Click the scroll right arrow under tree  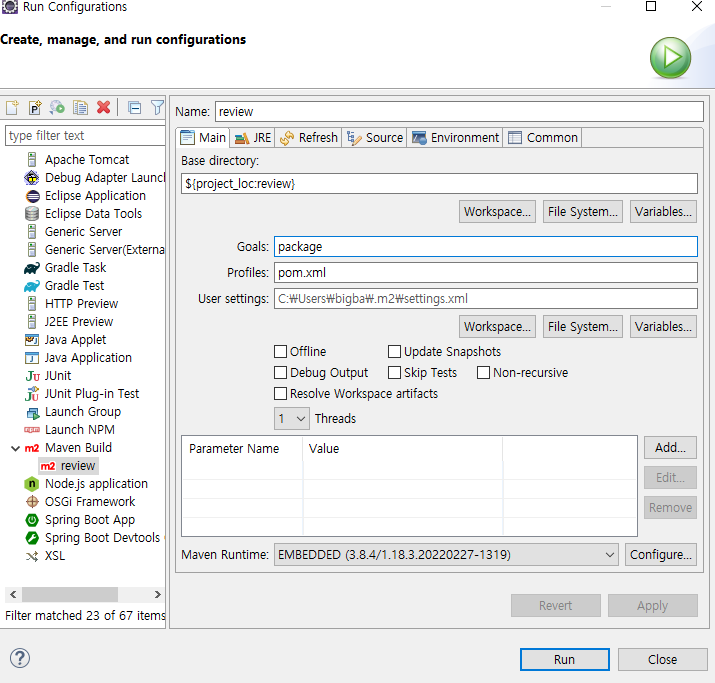pos(157,595)
